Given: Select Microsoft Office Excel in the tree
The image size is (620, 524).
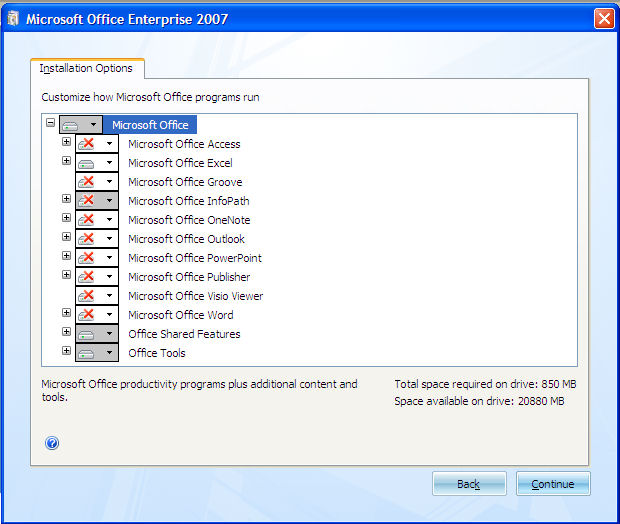Looking at the screenshot, I should [x=180, y=163].
